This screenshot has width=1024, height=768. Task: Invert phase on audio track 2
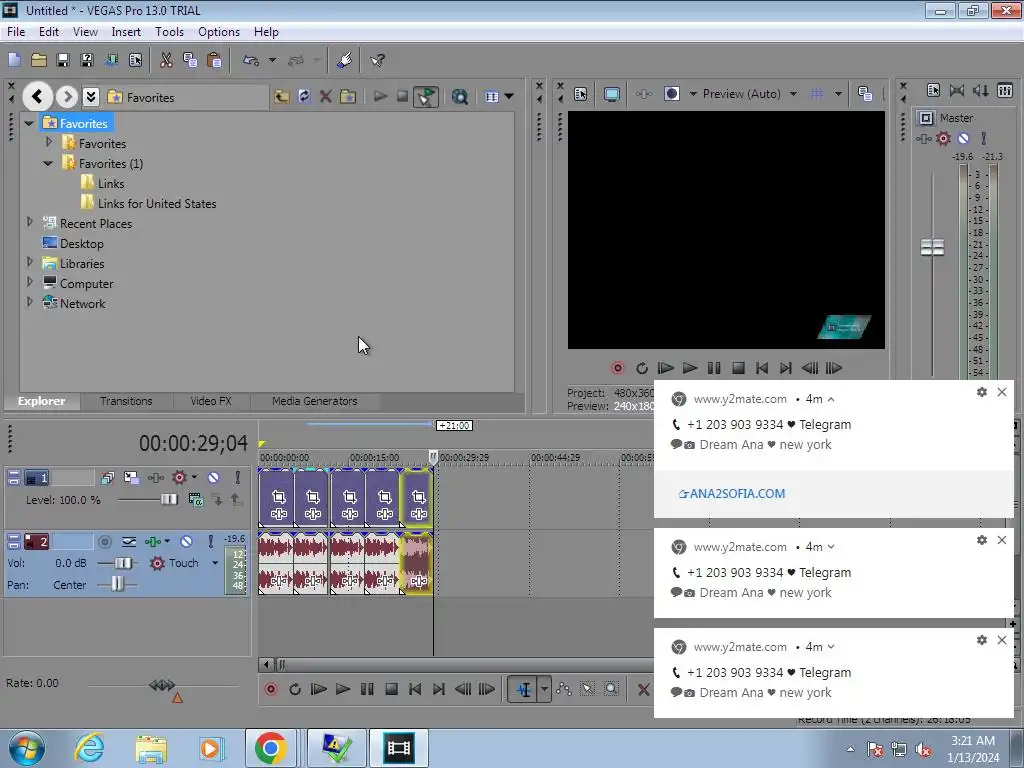129,541
